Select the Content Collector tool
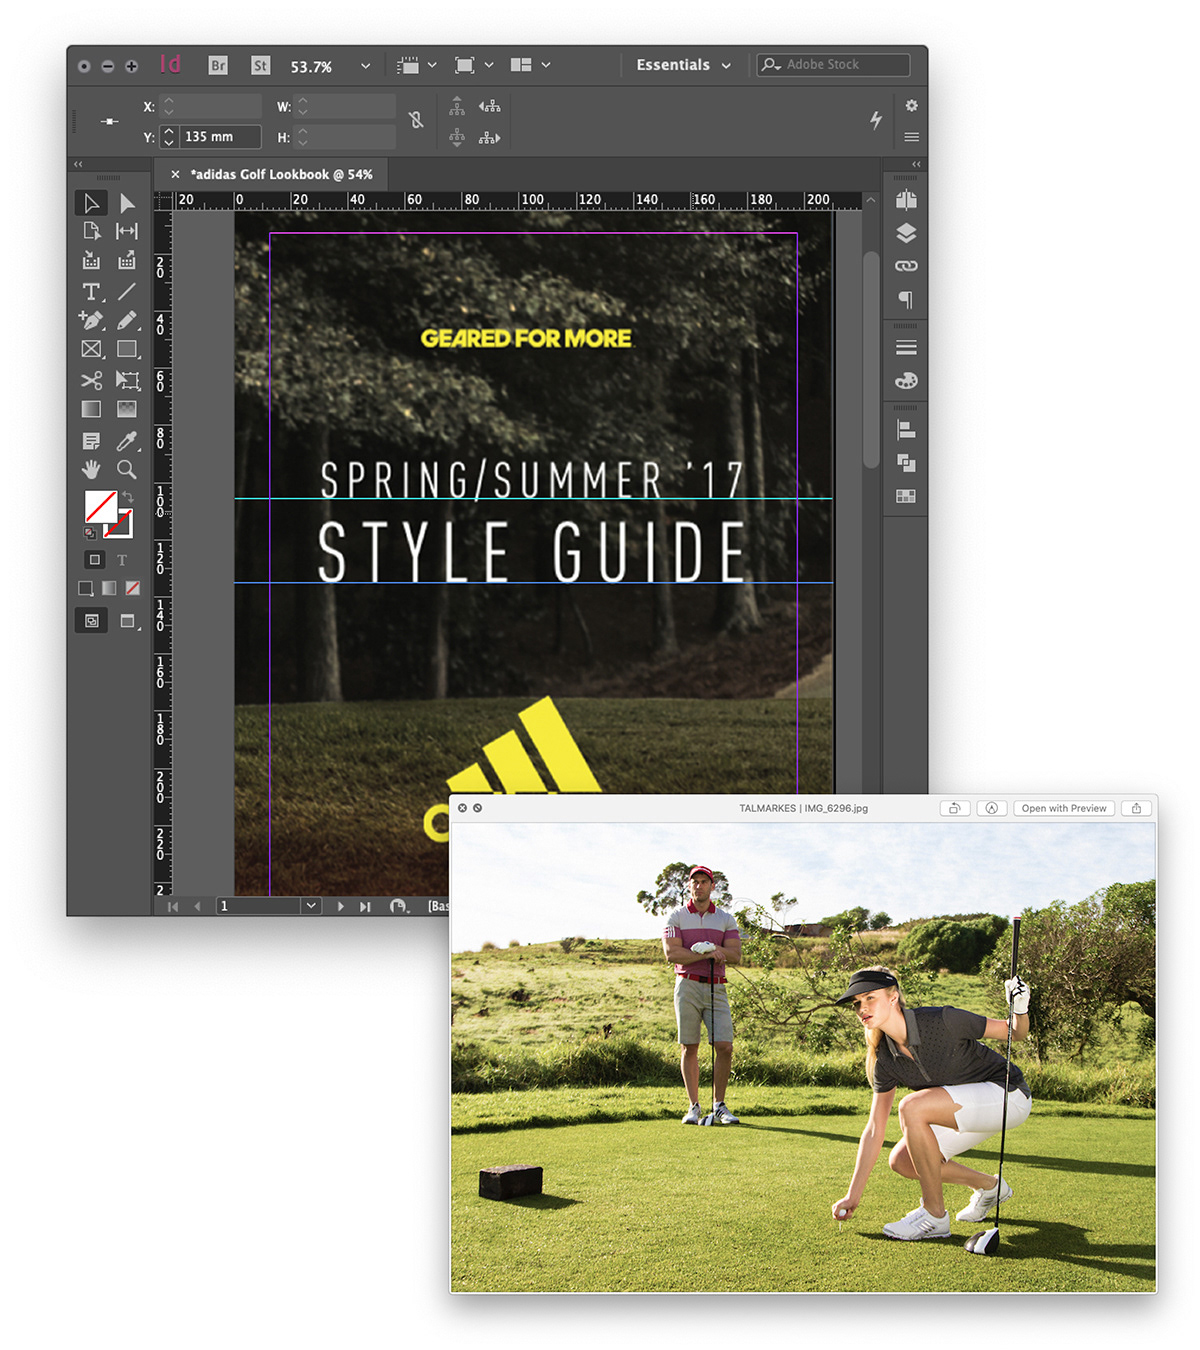This screenshot has width=1200, height=1350. (x=91, y=261)
